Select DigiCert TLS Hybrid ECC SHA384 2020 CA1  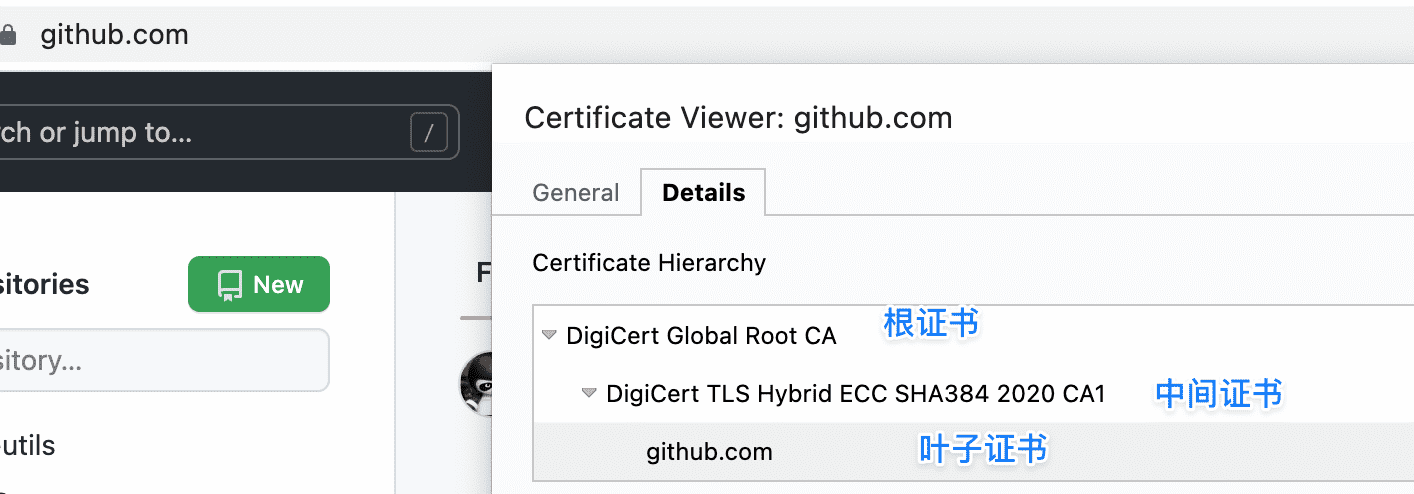point(855,394)
